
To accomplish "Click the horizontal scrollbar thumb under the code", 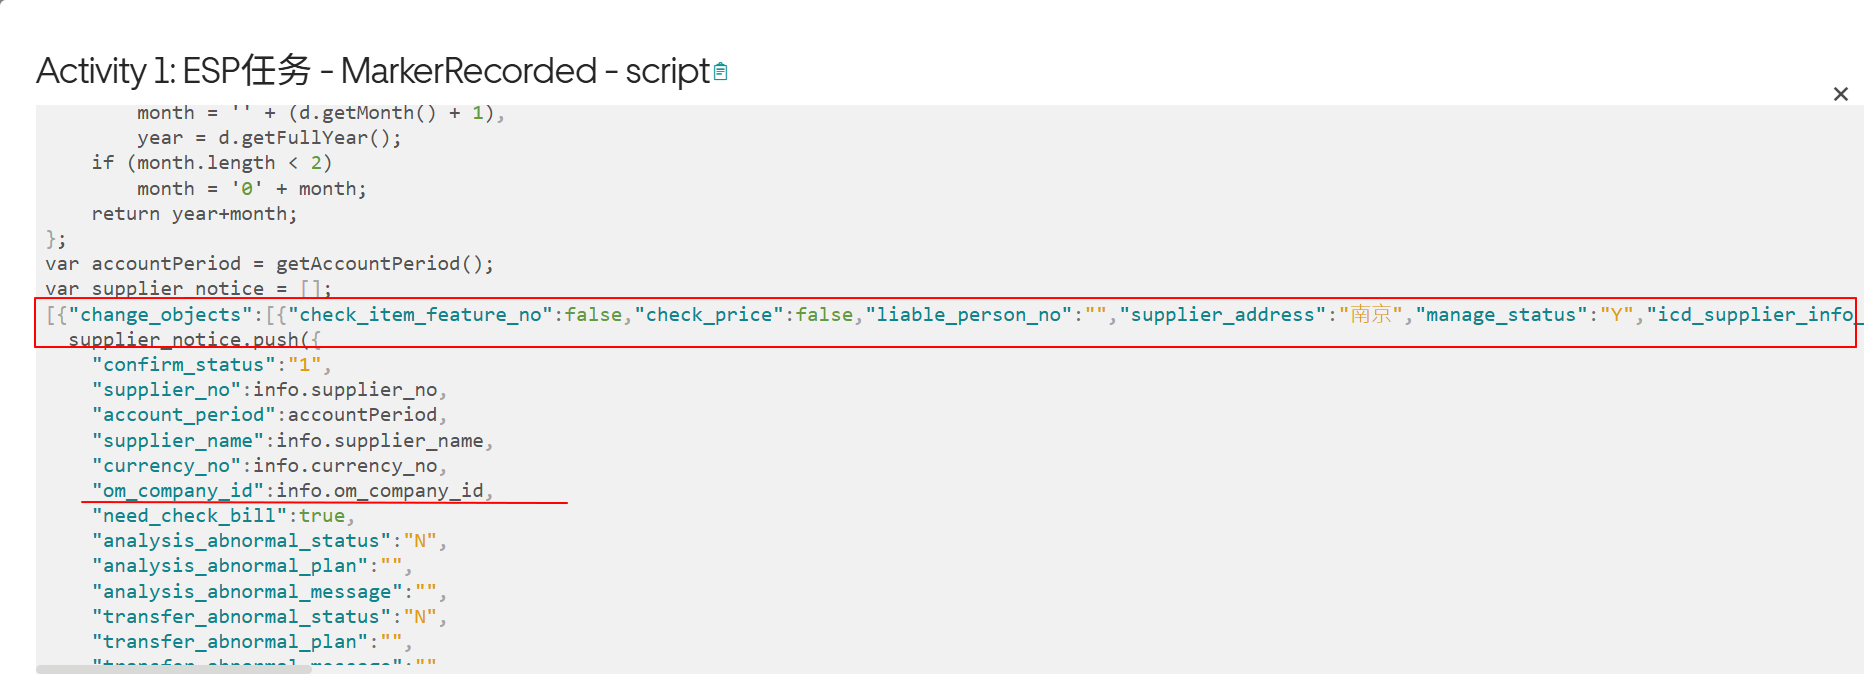I will click(174, 669).
